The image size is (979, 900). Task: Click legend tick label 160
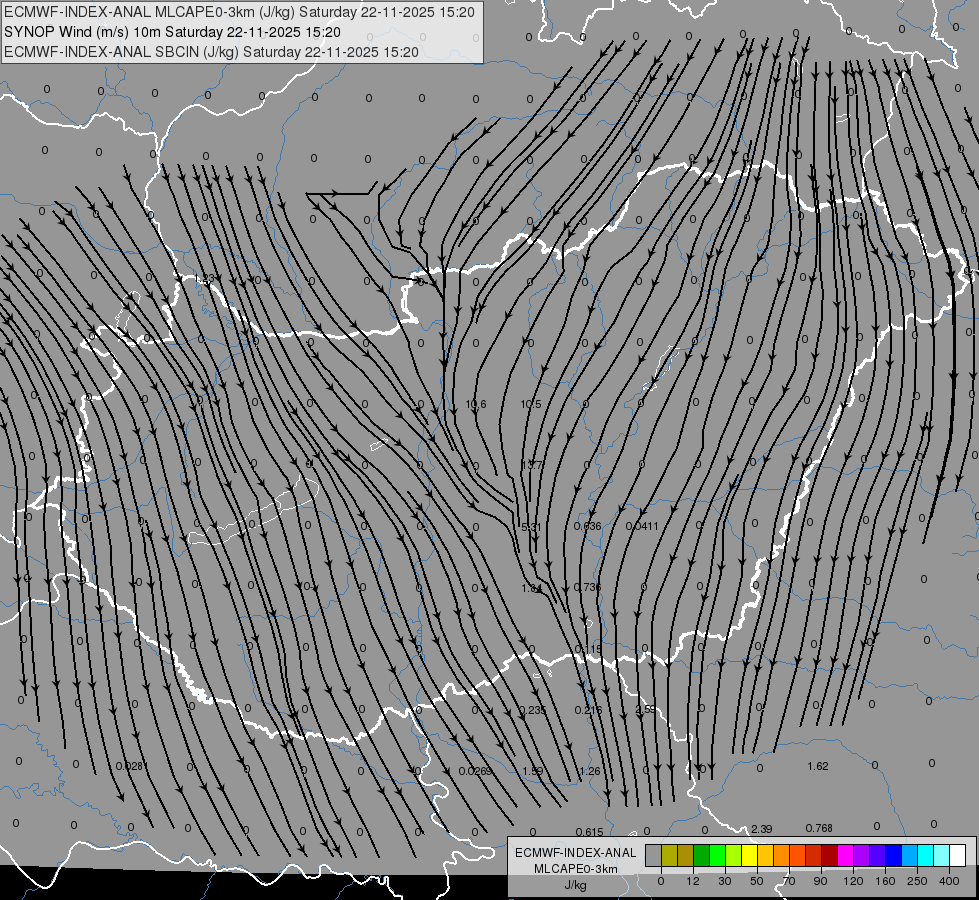(x=885, y=881)
